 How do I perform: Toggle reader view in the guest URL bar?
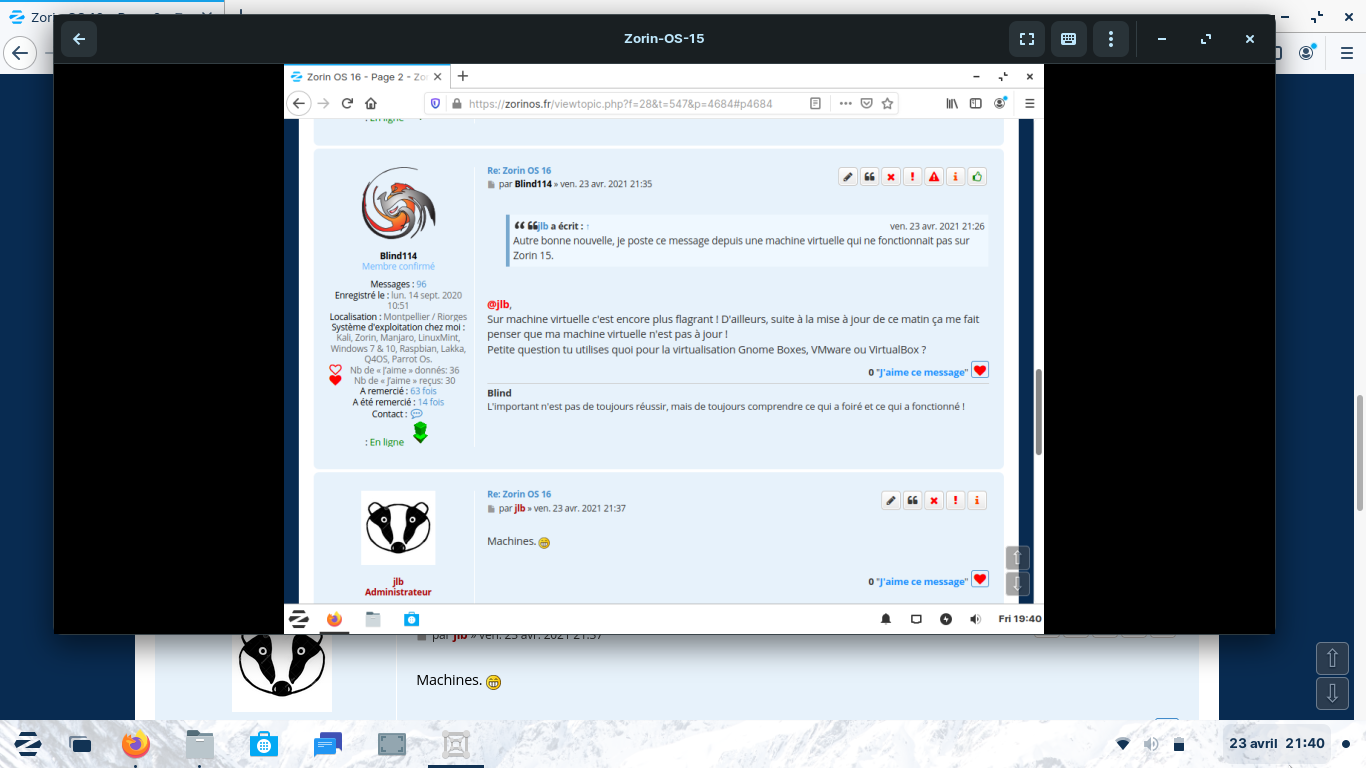816,103
